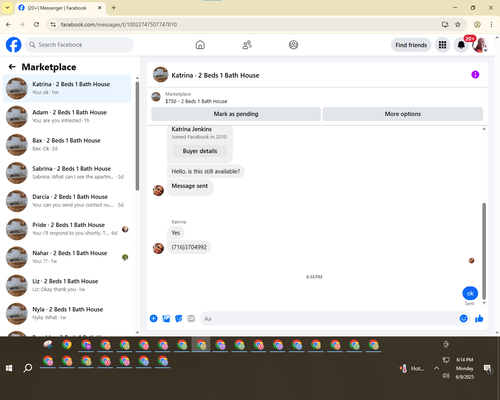Click Find friends button

[411, 45]
